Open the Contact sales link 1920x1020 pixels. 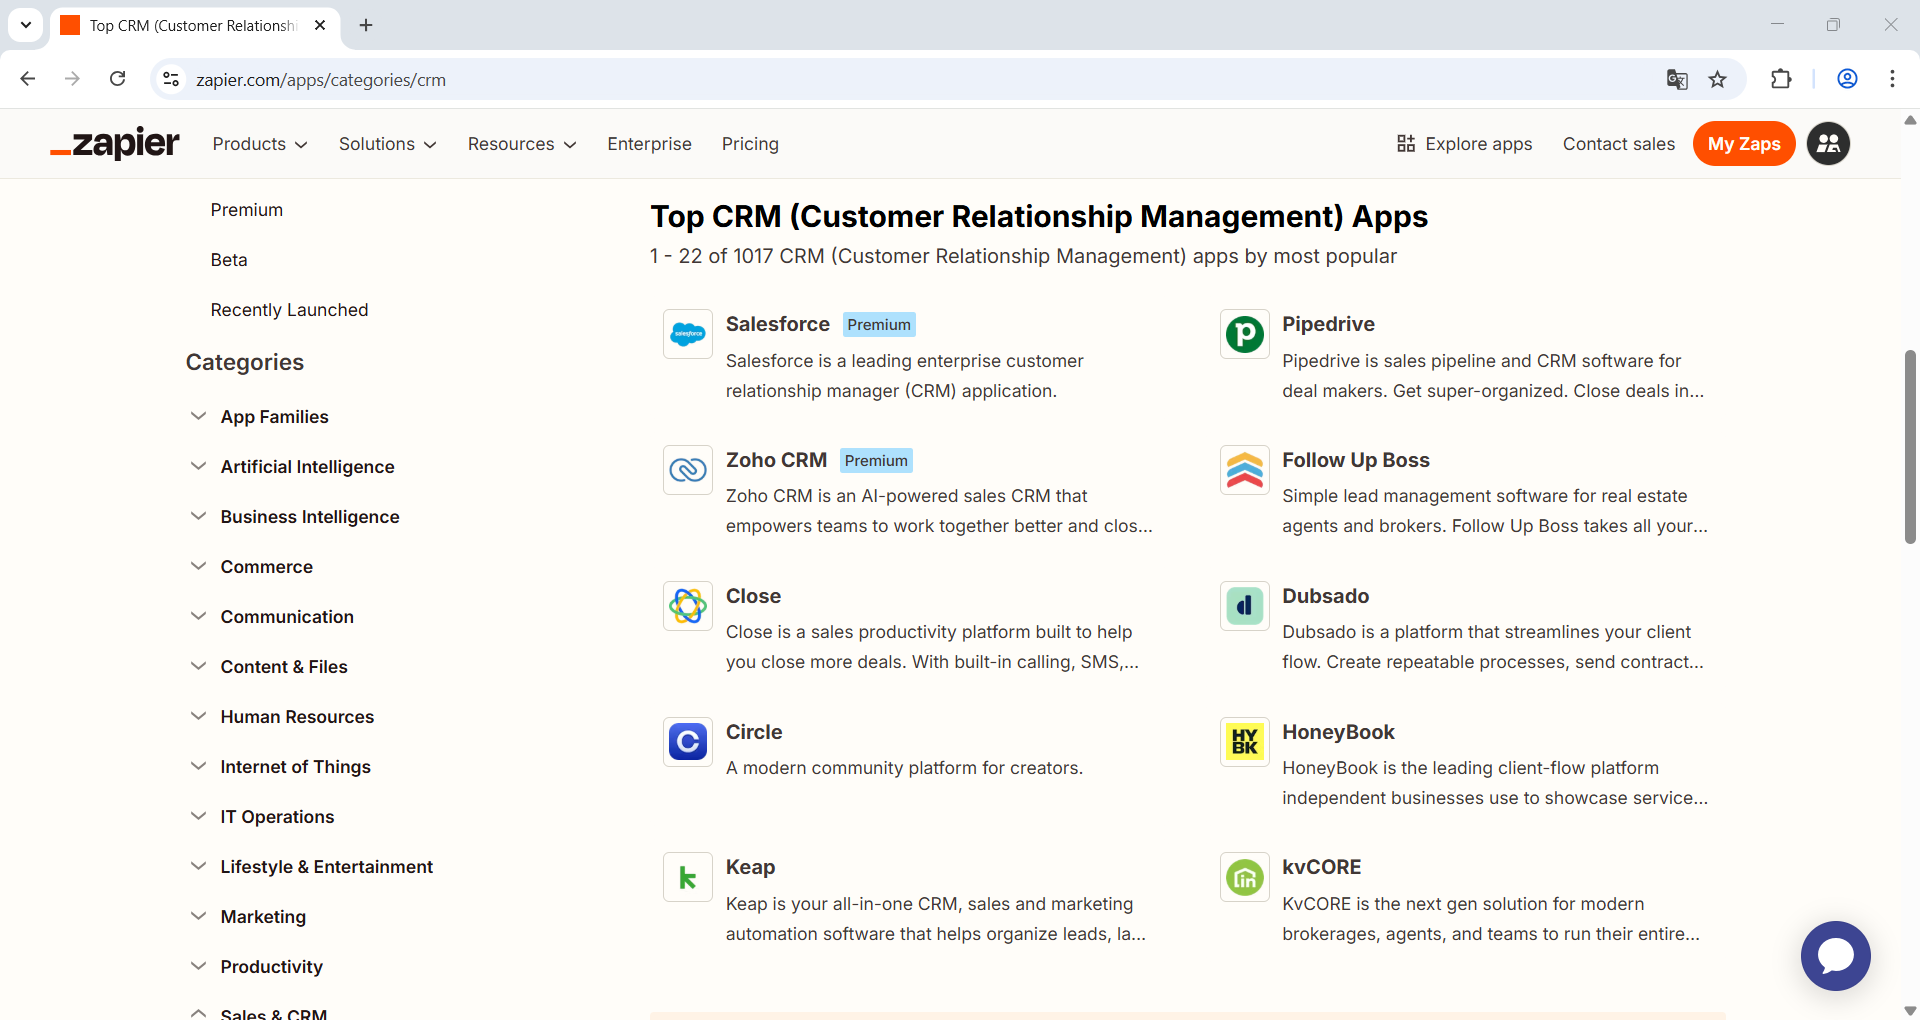1618,144
